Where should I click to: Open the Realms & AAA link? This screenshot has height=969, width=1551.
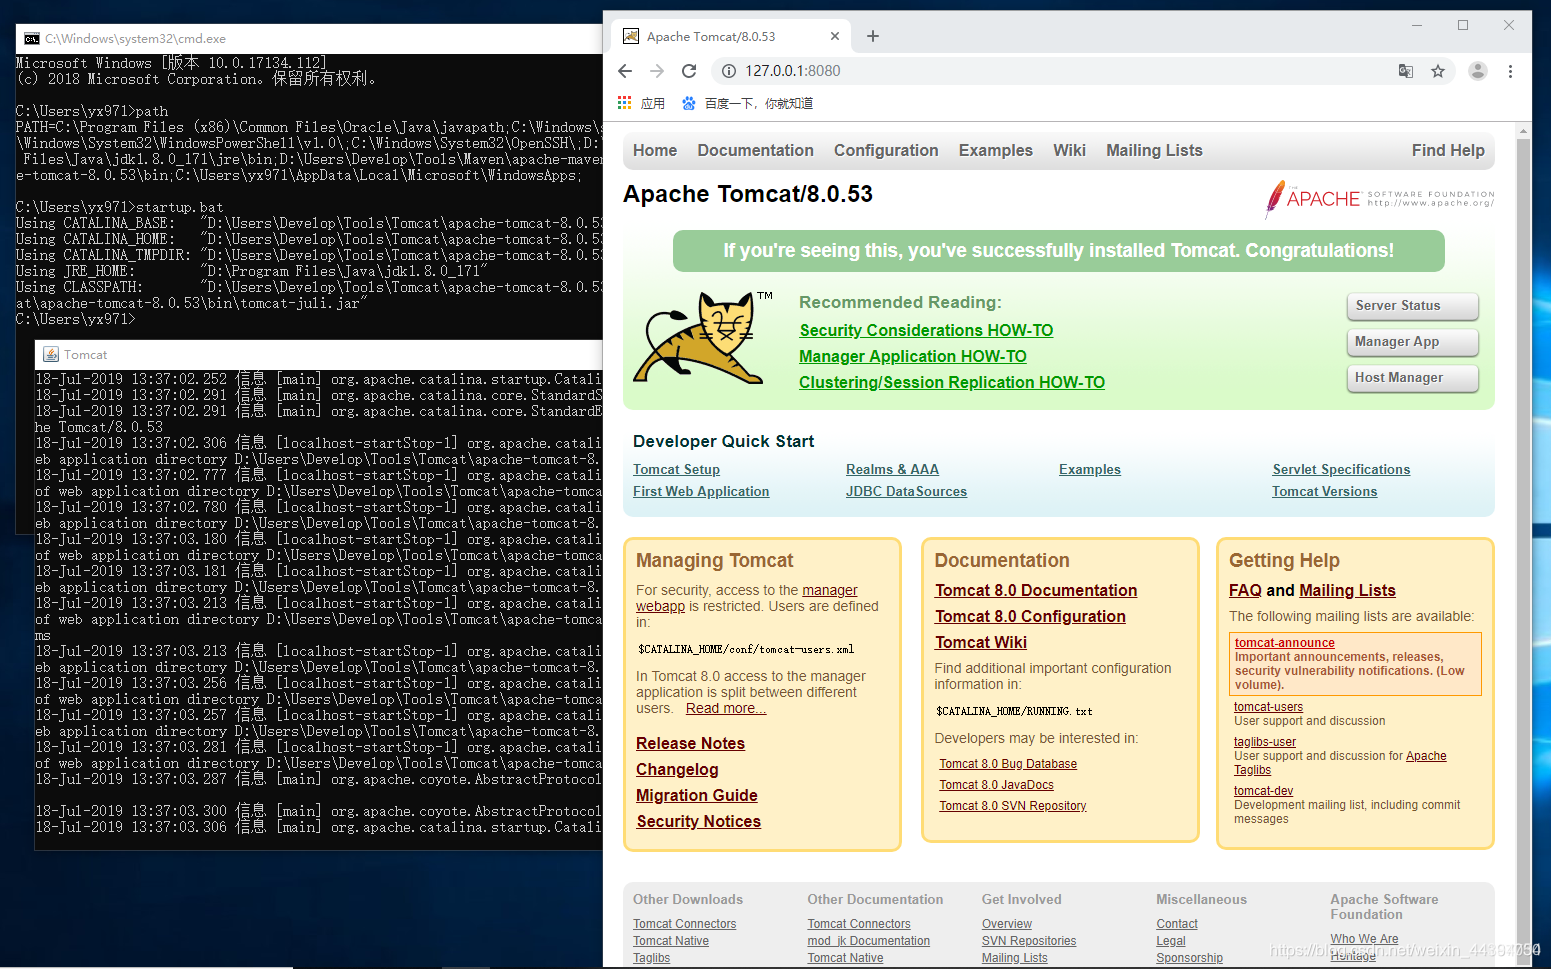[892, 469]
